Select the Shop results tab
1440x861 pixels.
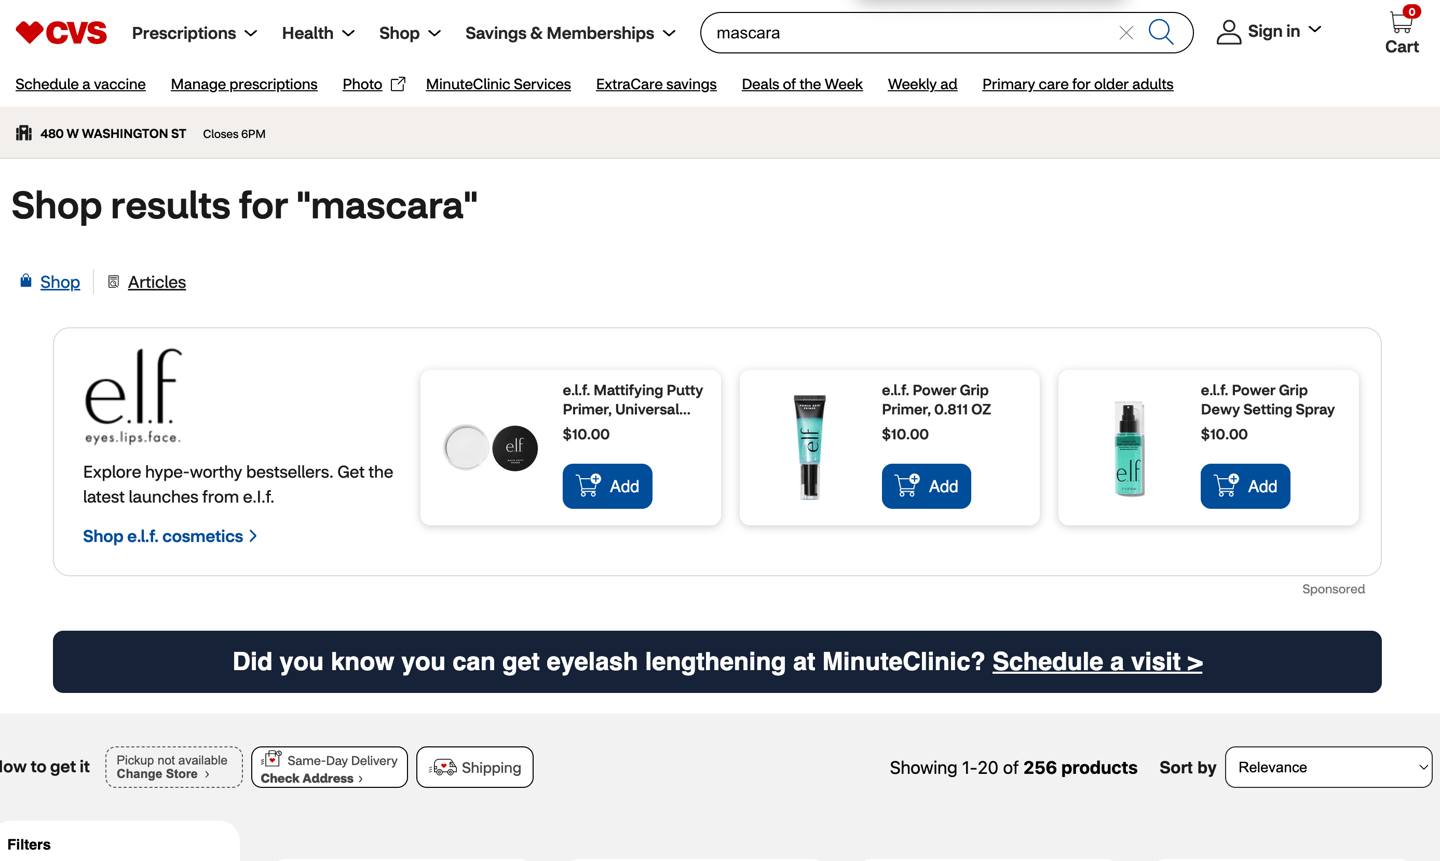[x=60, y=282]
